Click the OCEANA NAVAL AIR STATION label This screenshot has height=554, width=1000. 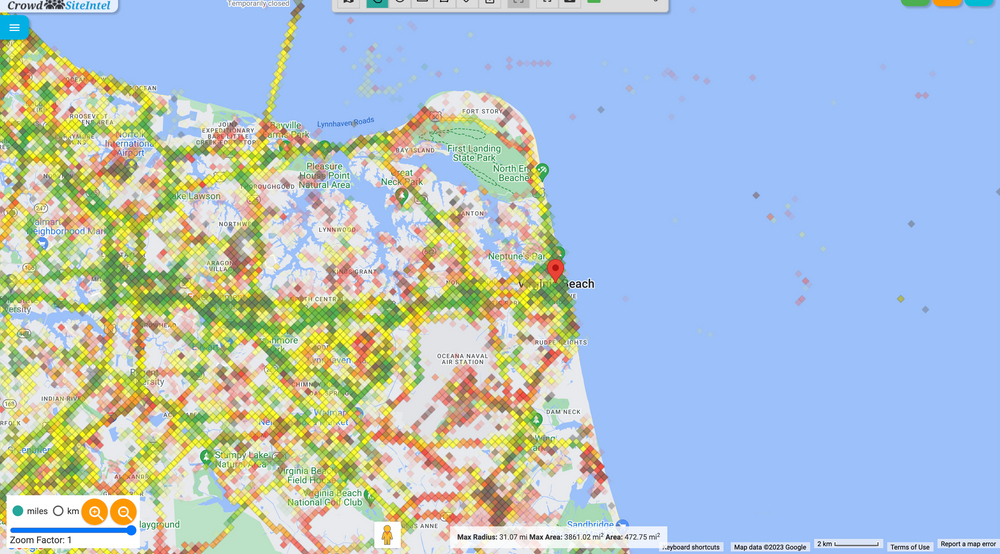pos(463,359)
